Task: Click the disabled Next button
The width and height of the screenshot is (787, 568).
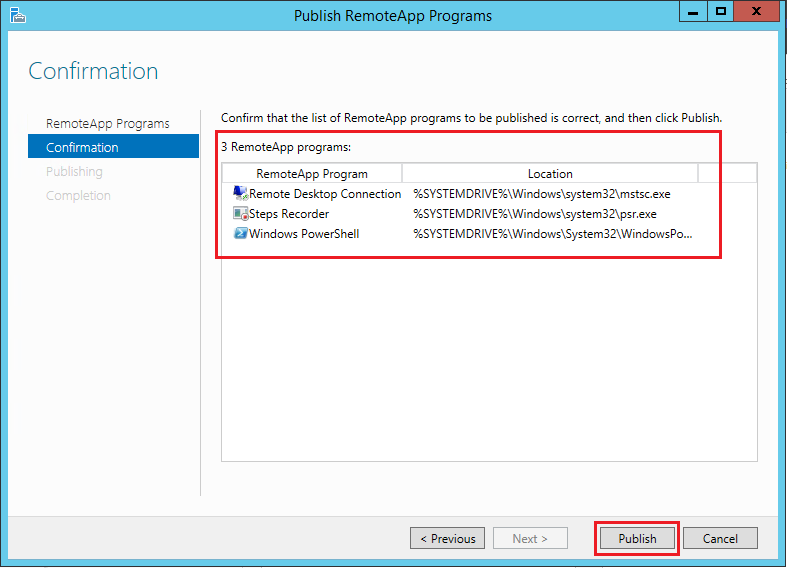Action: coord(530,538)
